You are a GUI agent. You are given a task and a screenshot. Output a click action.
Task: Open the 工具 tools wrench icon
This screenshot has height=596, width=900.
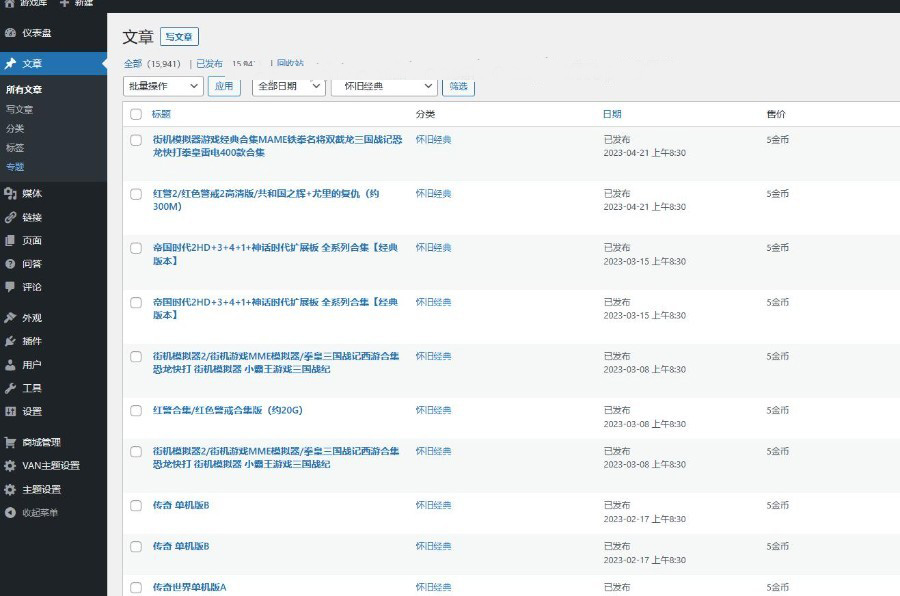11,388
